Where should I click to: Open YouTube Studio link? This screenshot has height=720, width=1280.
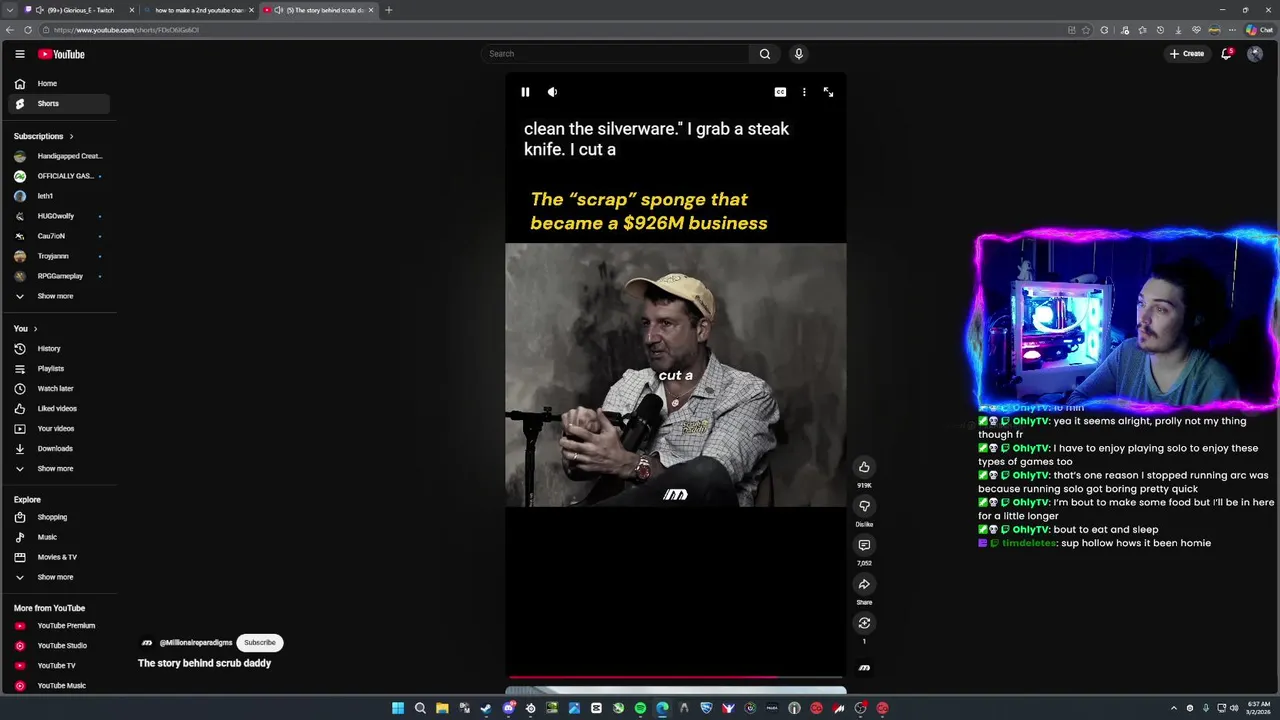point(59,646)
